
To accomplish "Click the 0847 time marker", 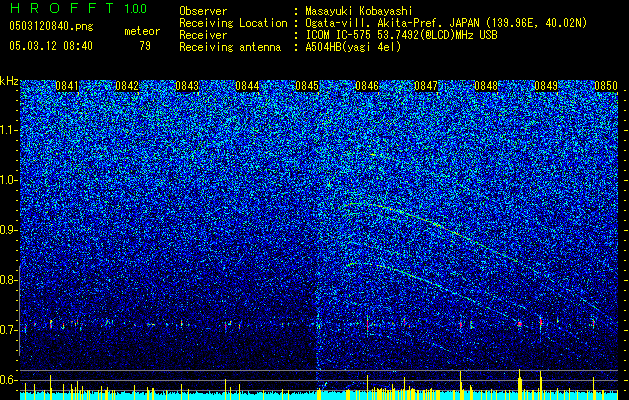I will tap(426, 86).
